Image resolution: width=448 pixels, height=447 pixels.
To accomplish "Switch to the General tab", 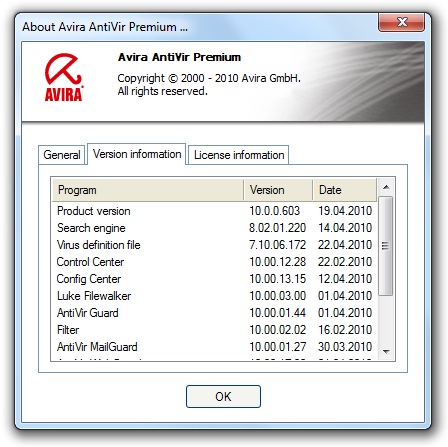I will click(62, 155).
